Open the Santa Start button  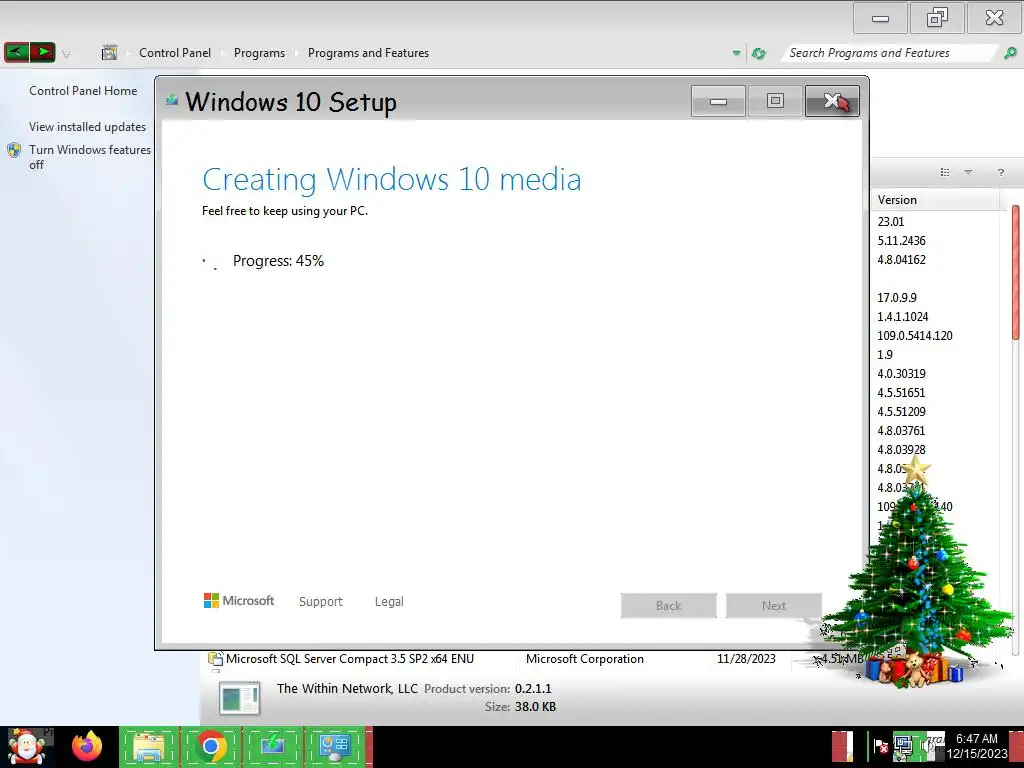tap(27, 746)
